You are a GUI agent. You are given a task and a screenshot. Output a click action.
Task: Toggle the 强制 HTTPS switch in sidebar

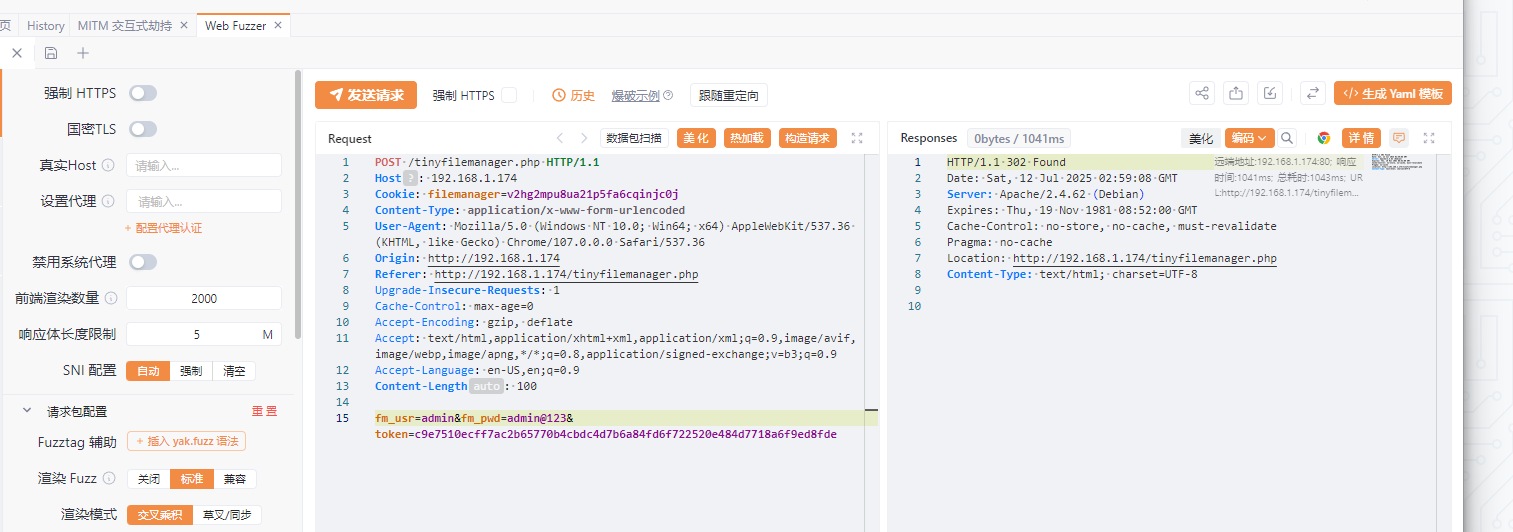(143, 93)
